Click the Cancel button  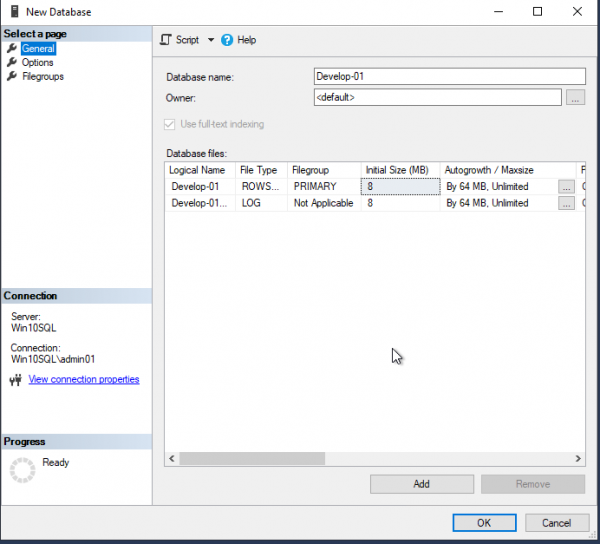tap(556, 523)
